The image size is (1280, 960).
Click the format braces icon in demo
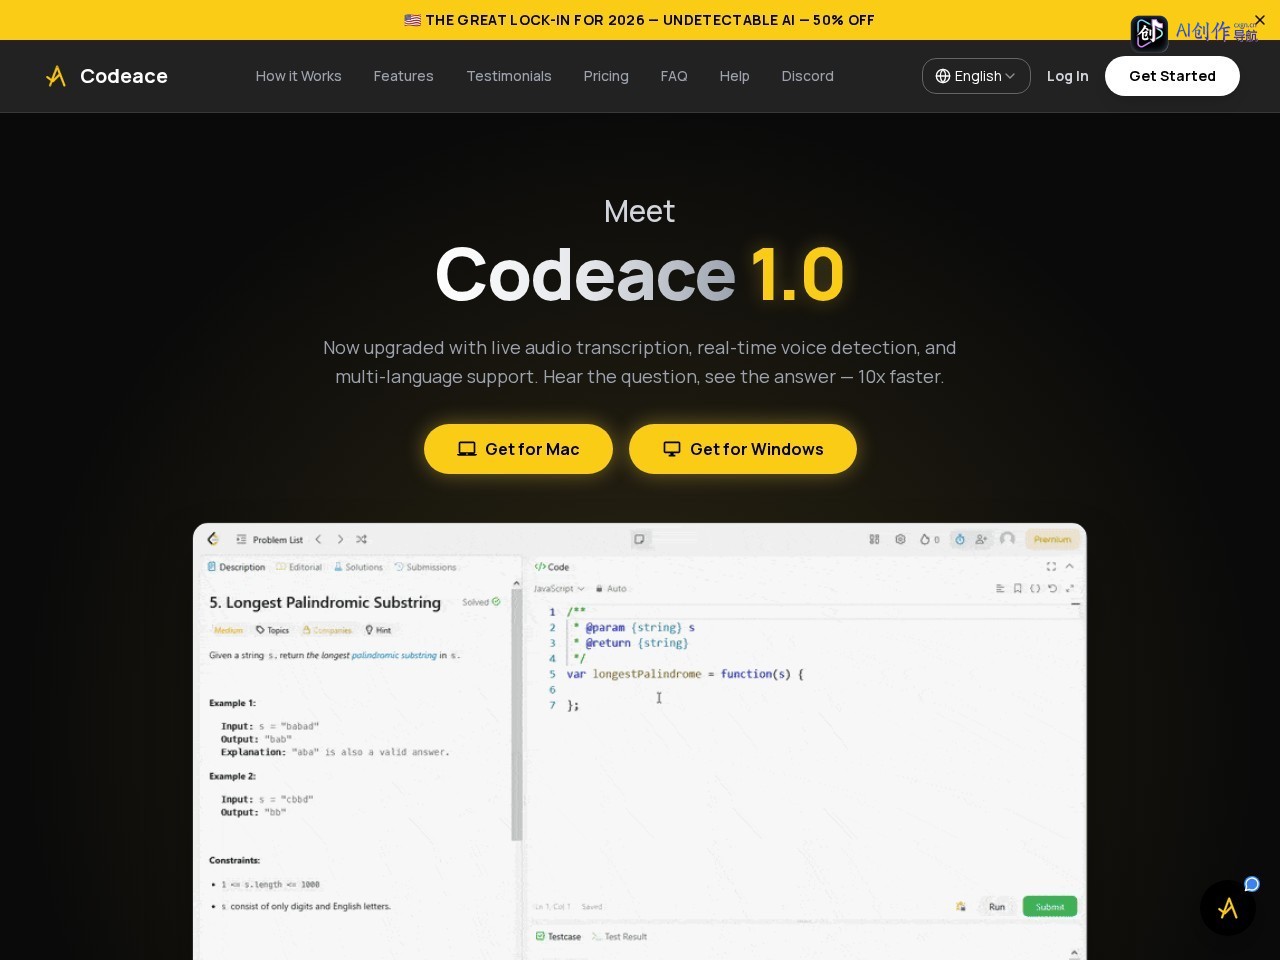point(1035,588)
